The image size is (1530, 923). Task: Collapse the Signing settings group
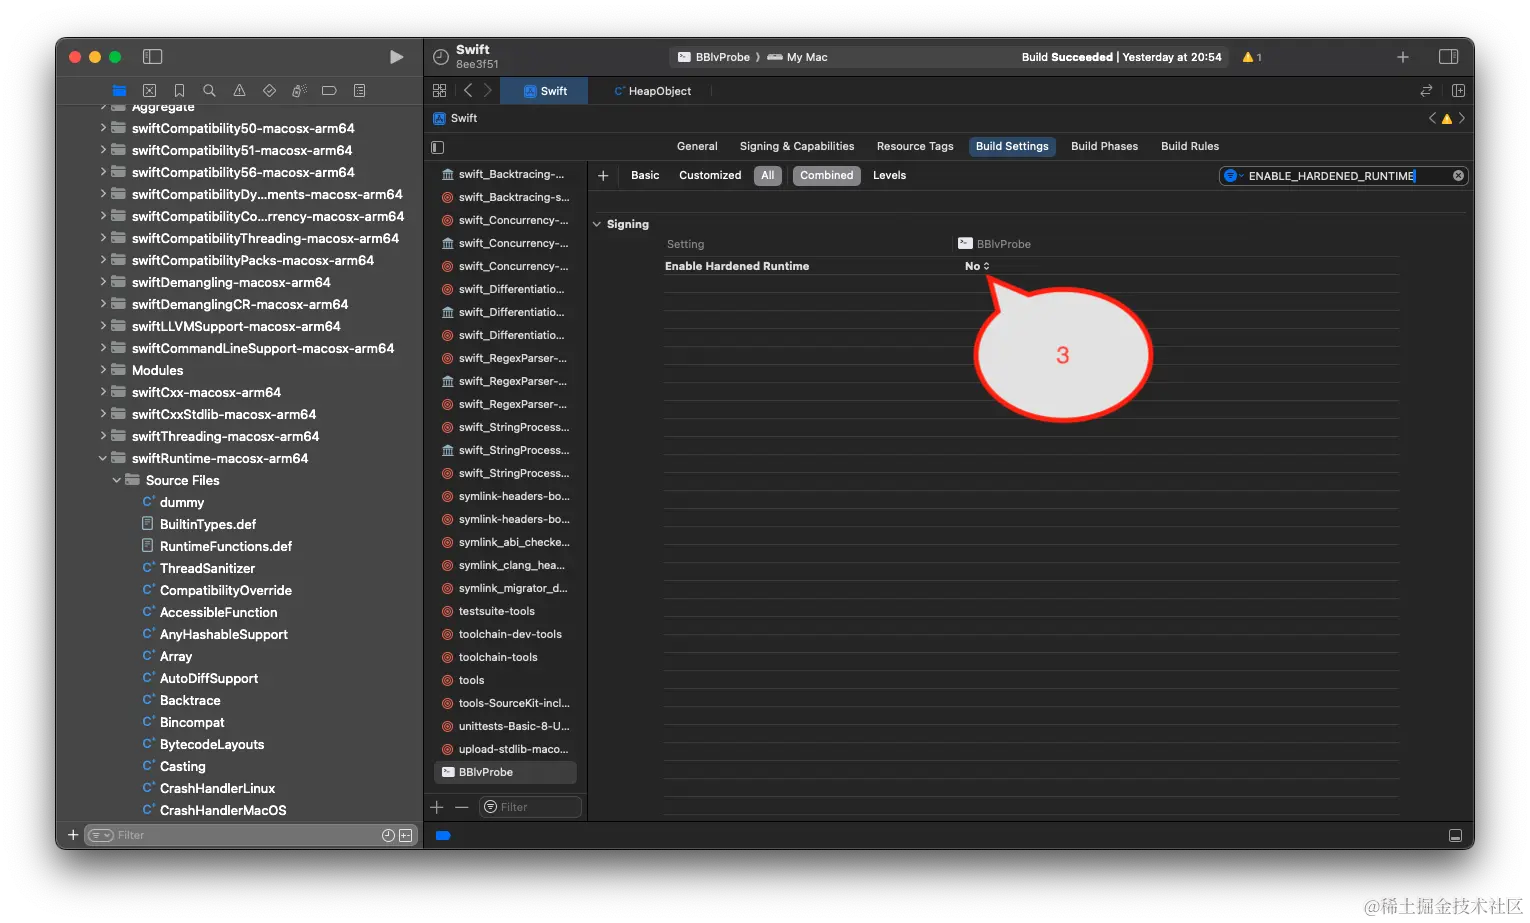click(597, 224)
